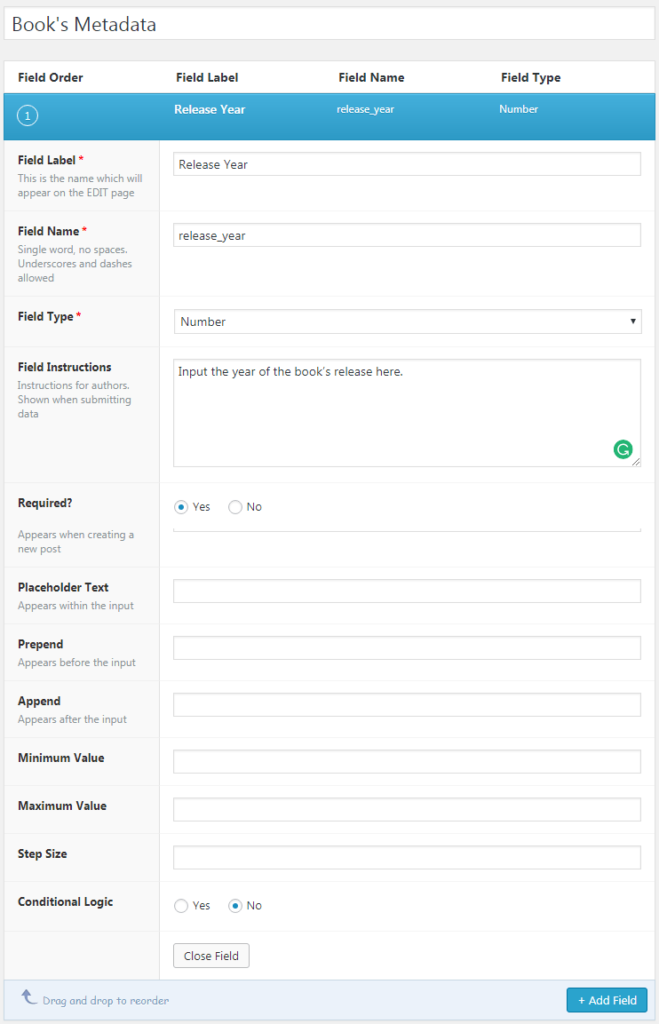Click the field order number 1 circle
This screenshot has width=659, height=1024.
pos(27,116)
